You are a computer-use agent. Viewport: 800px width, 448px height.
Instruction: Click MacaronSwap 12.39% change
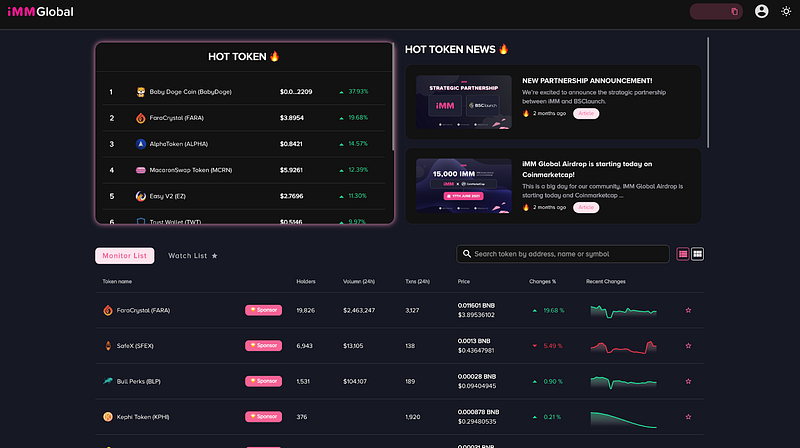(358, 170)
